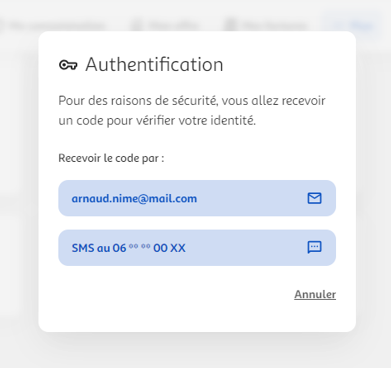Click the masked phone number 00 XX

(x=169, y=248)
